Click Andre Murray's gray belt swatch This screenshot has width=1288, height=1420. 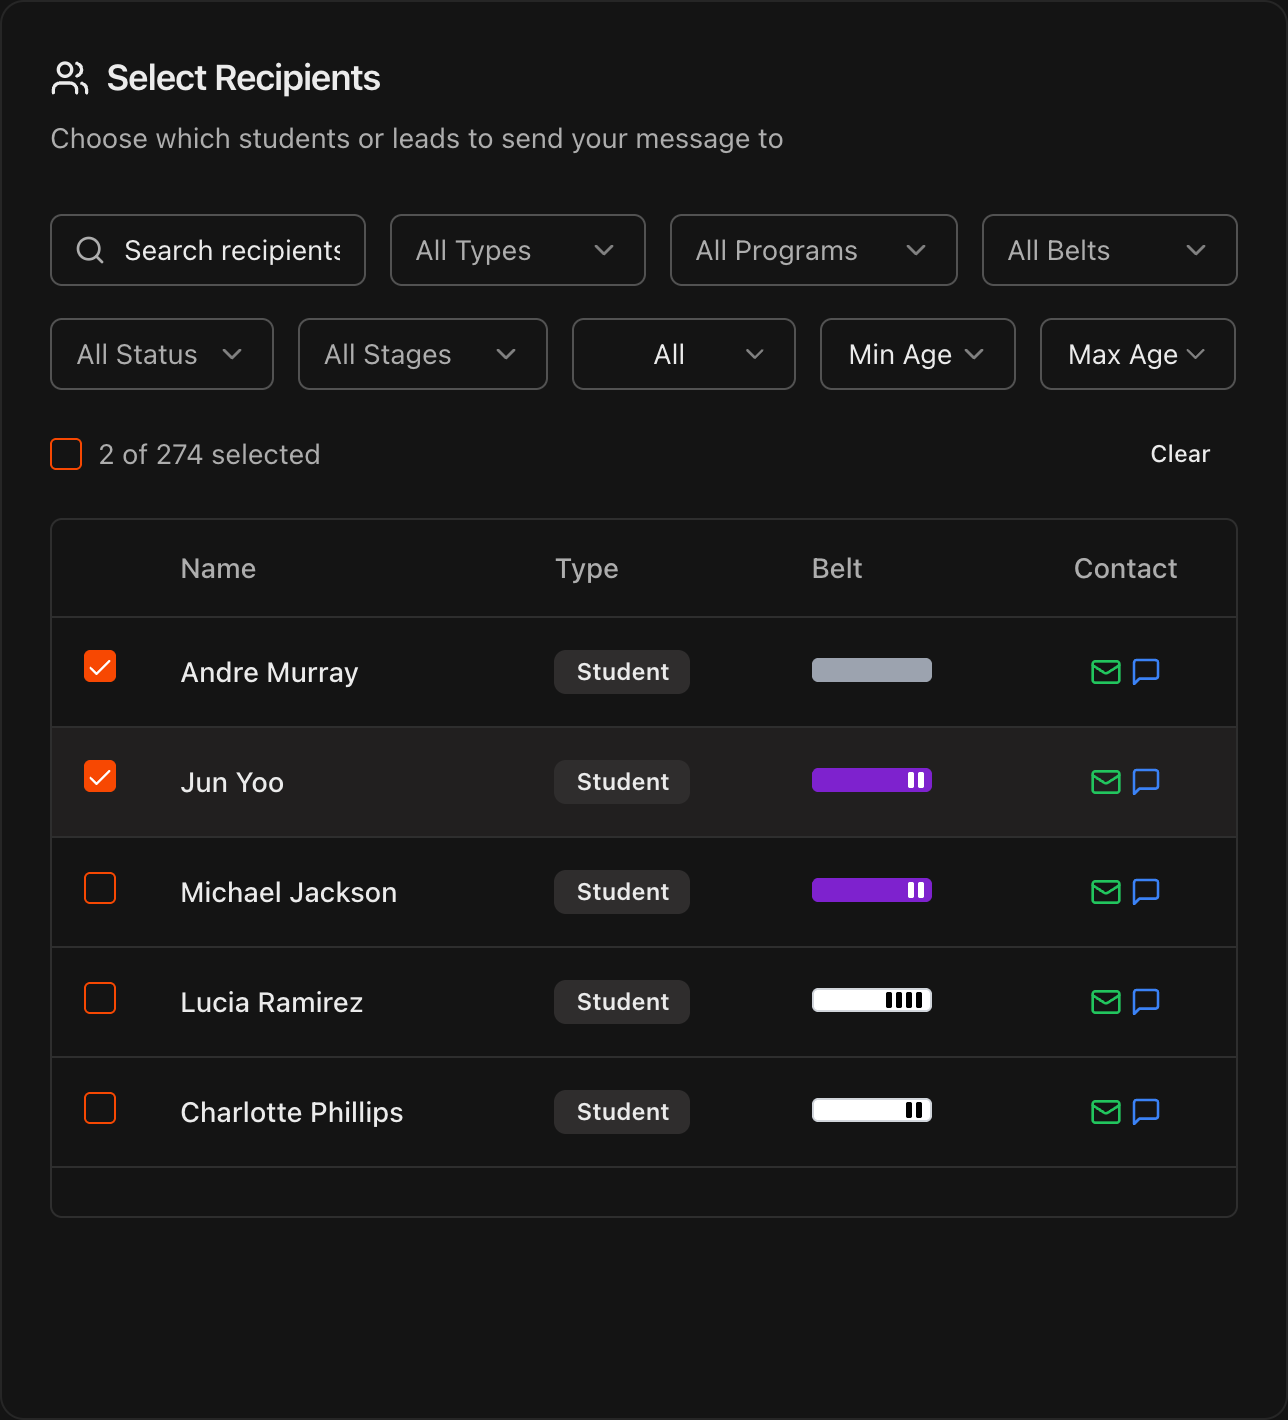pyautogui.click(x=872, y=670)
